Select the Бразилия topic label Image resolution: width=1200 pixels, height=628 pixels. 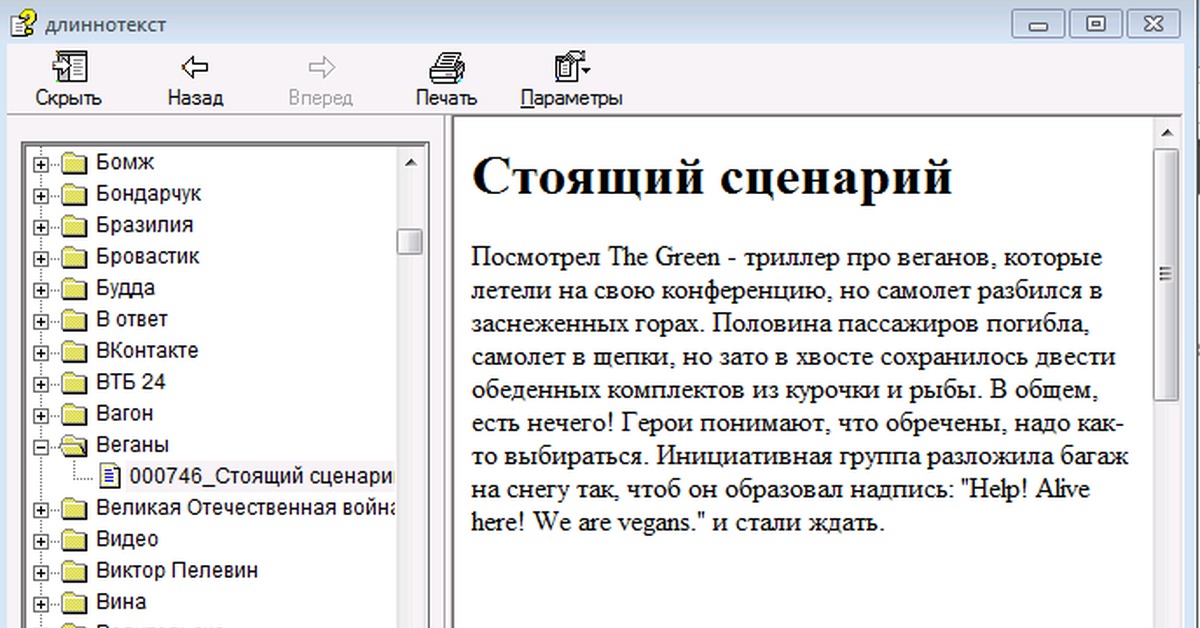145,225
